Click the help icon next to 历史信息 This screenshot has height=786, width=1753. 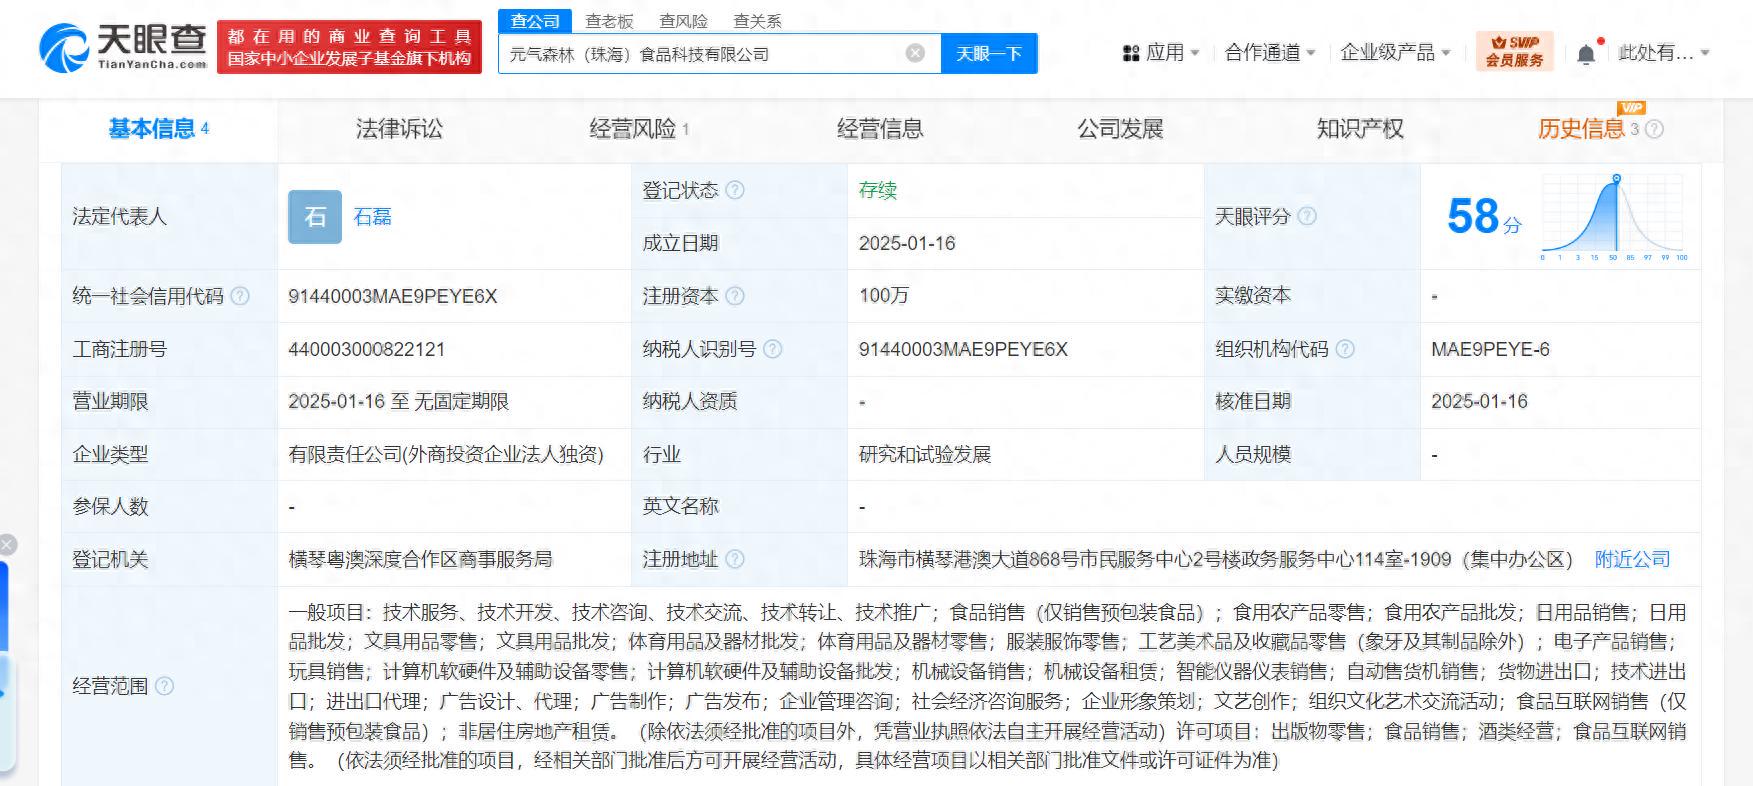pyautogui.click(x=1654, y=129)
